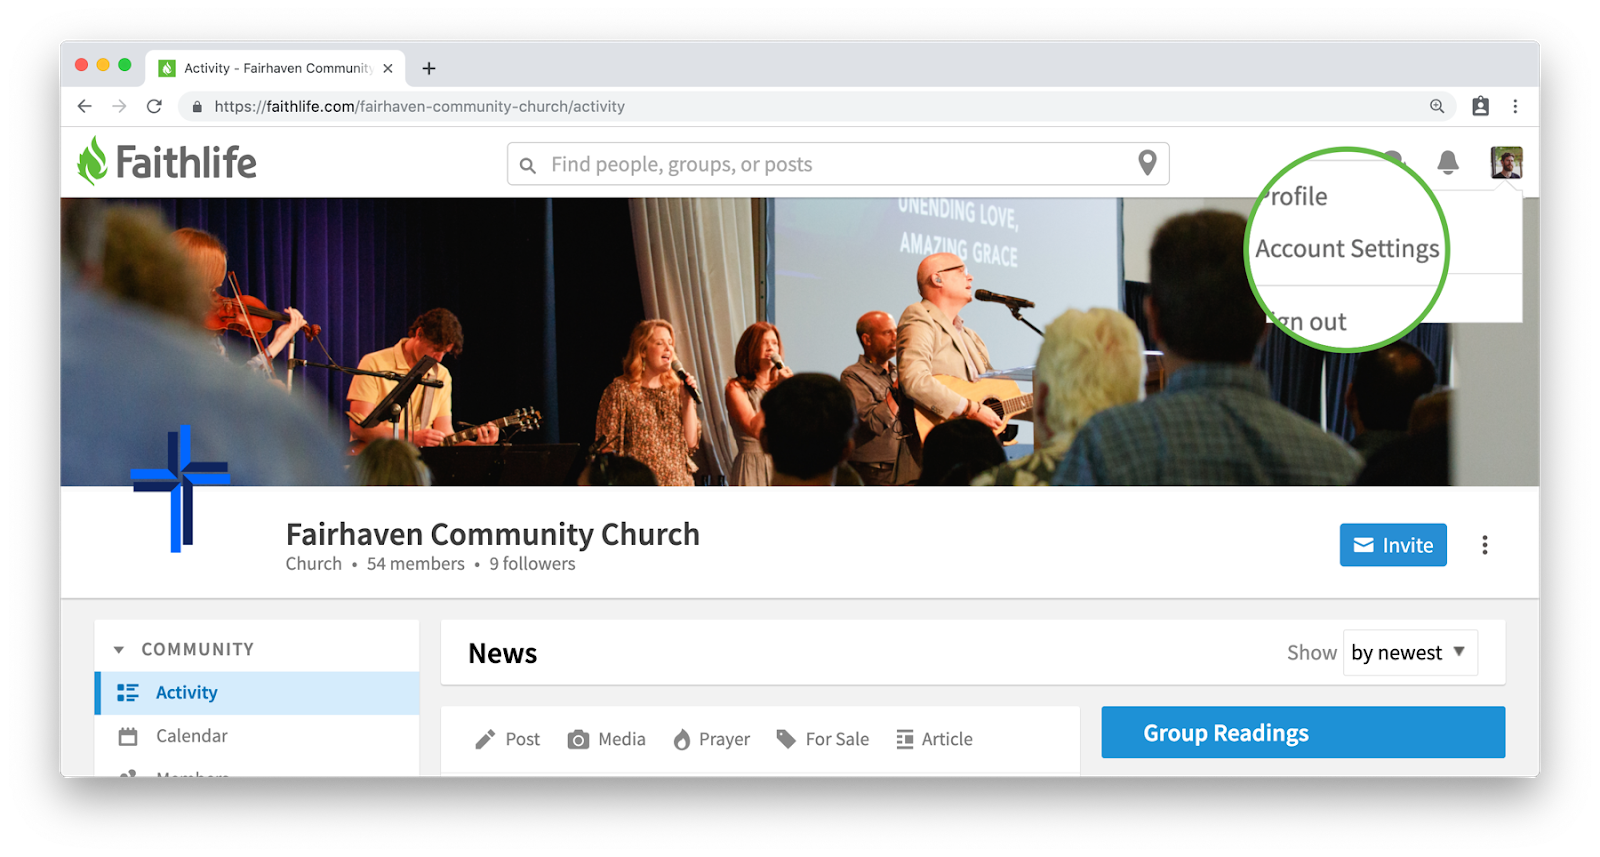1600x857 pixels.
Task: Collapse the COMMUNITY sidebar section
Action: click(x=119, y=650)
